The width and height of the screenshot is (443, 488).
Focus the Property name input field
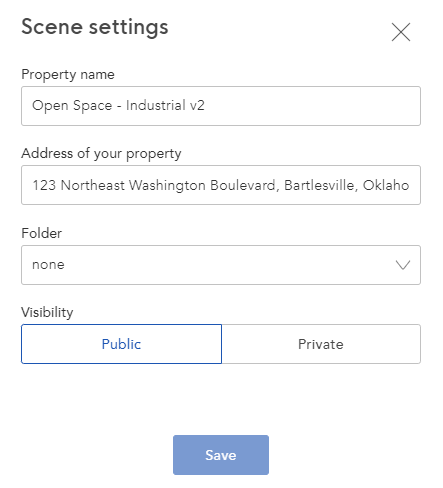[221, 106]
